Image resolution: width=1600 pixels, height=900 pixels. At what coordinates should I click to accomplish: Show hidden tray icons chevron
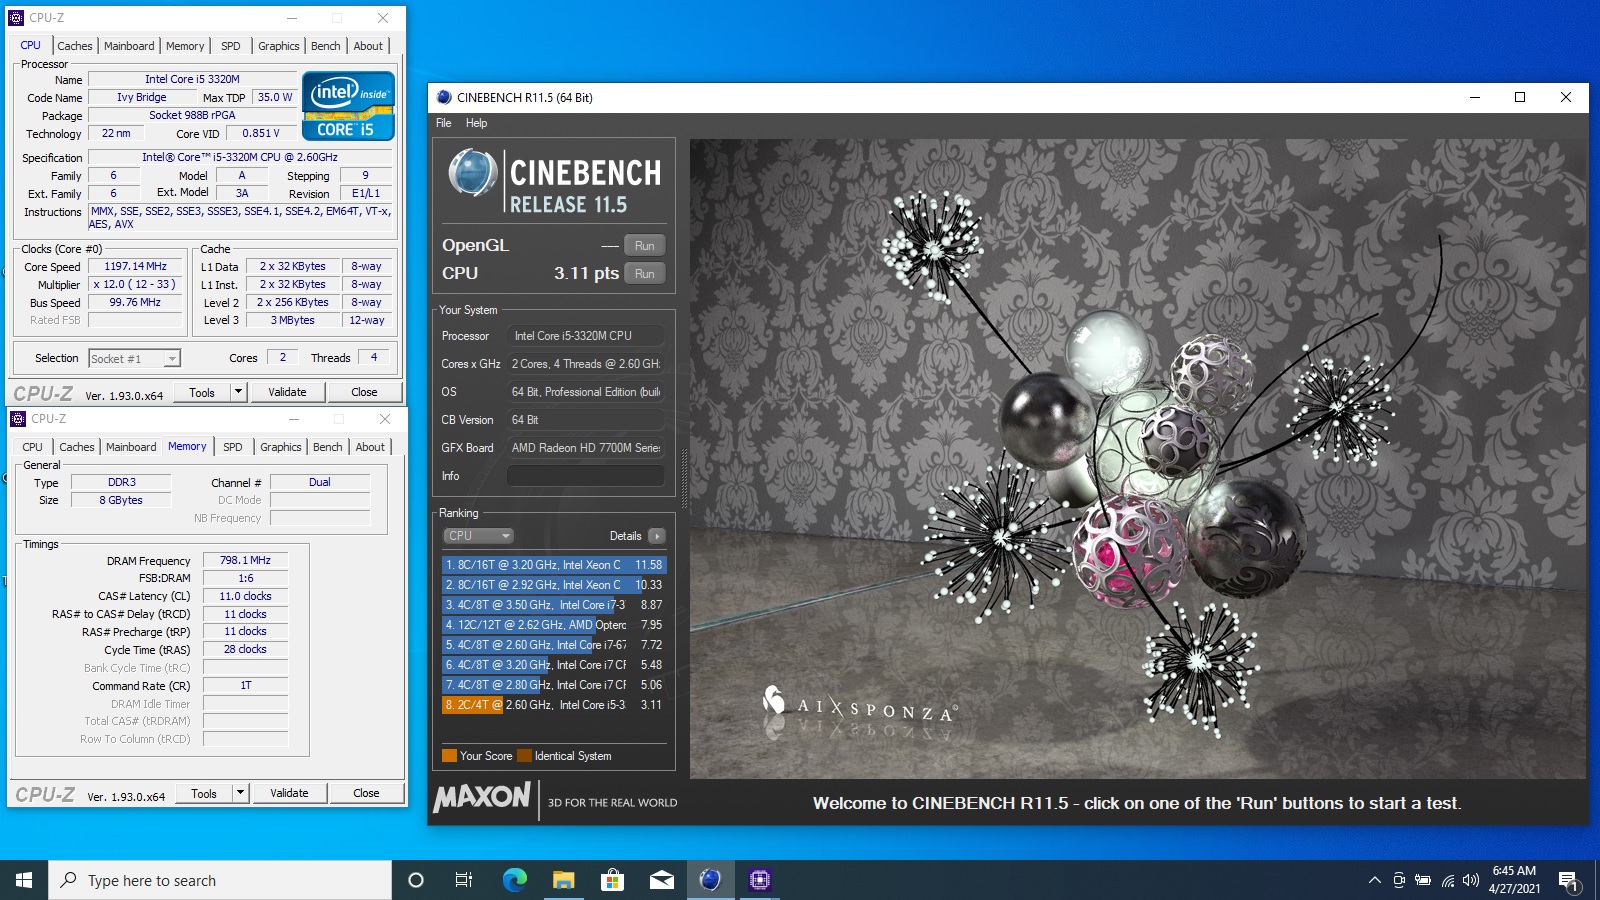click(1375, 880)
